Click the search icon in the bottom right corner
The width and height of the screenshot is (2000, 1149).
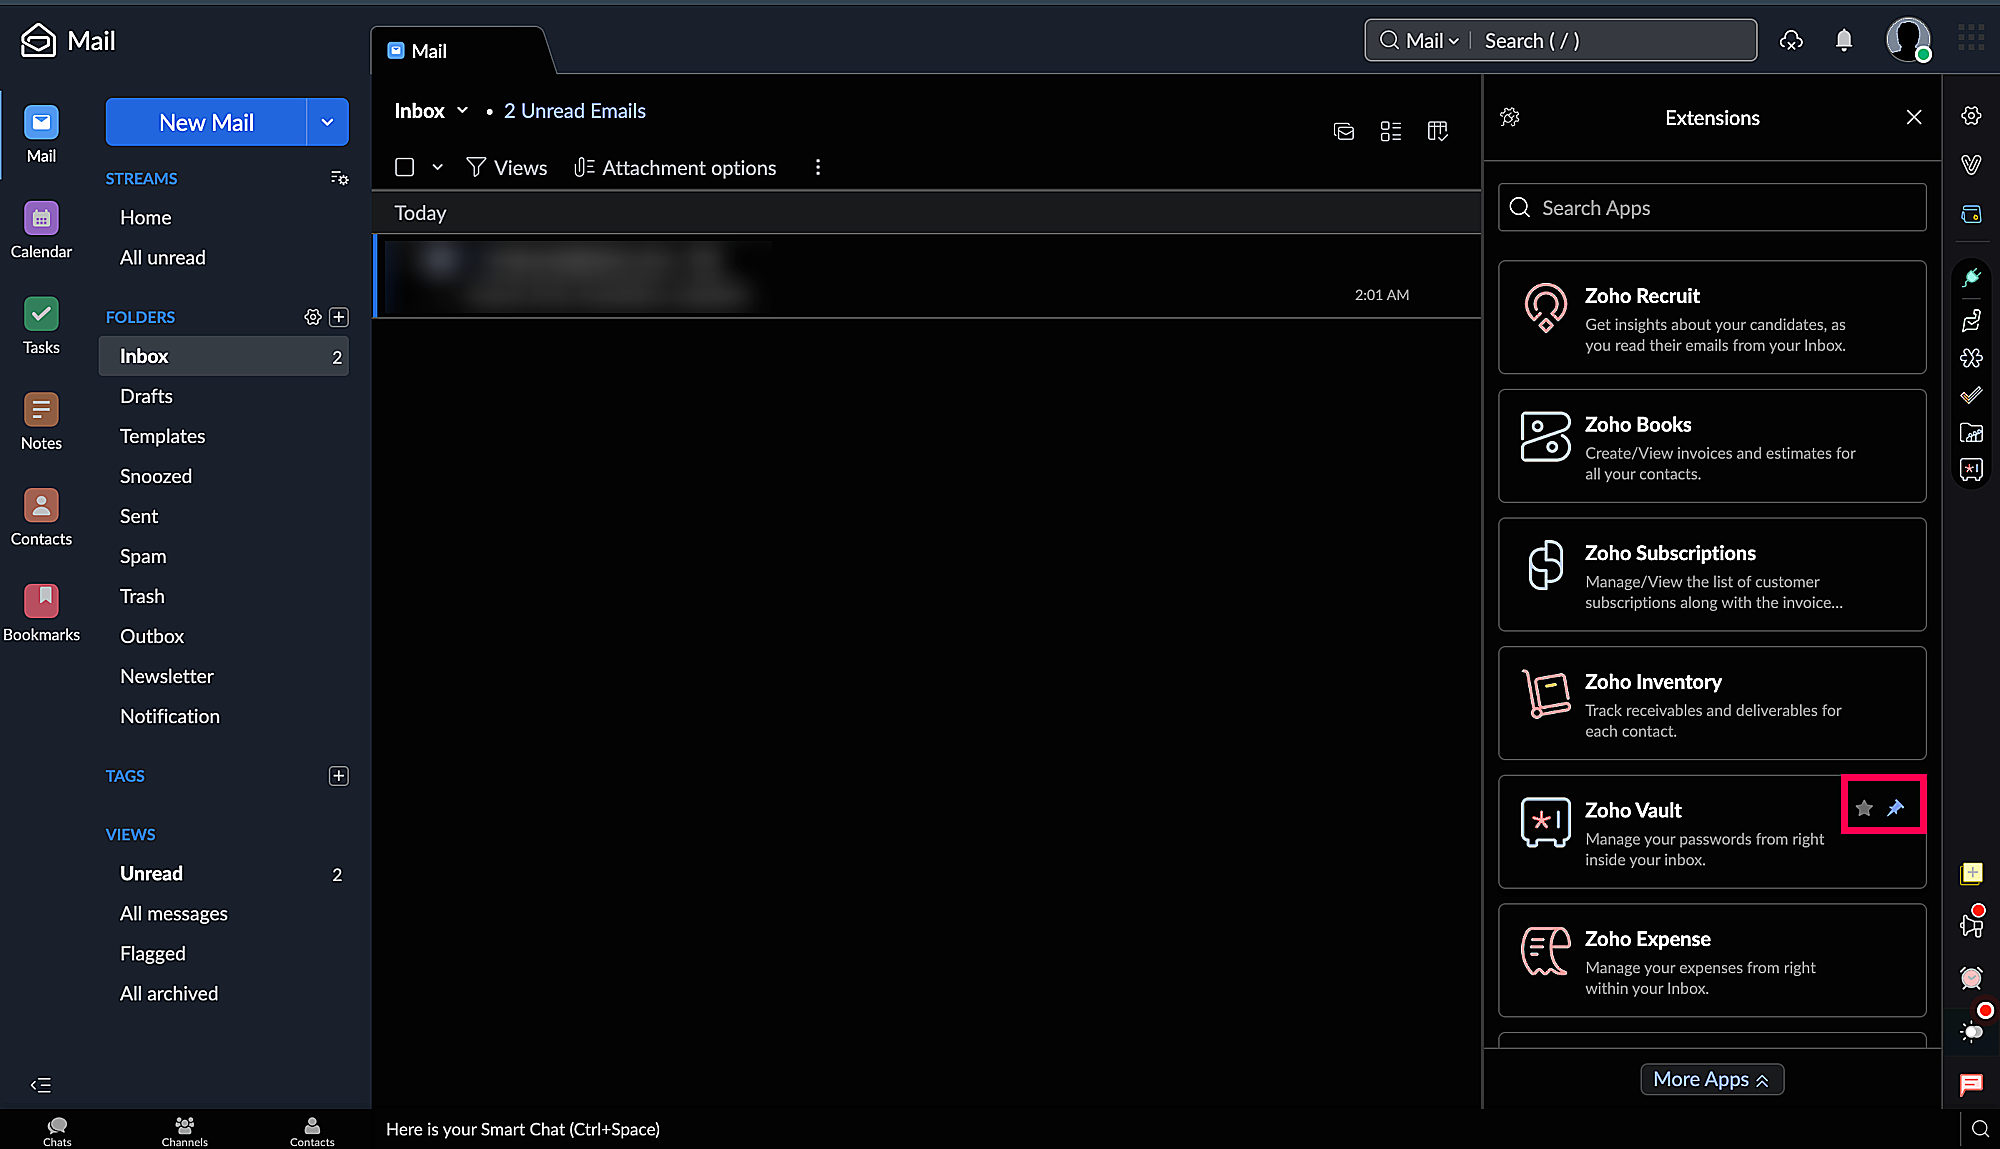(x=1980, y=1129)
